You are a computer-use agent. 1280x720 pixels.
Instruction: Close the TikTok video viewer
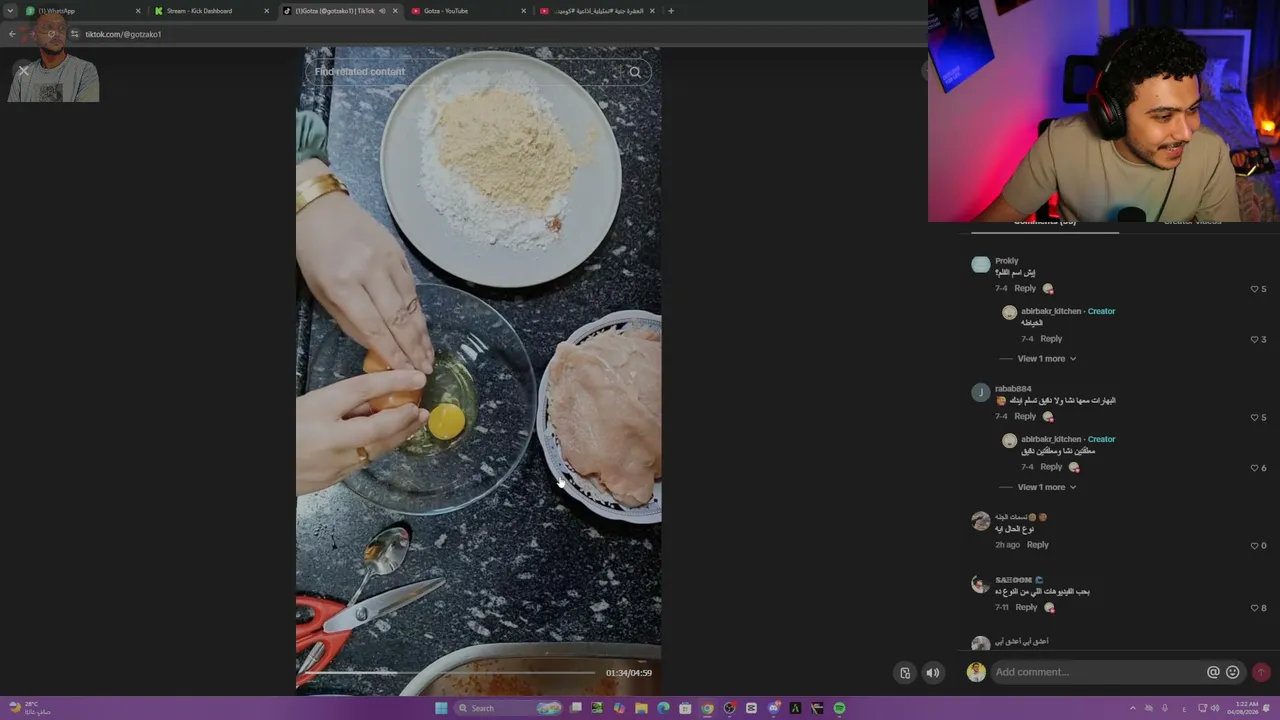pyautogui.click(x=23, y=70)
